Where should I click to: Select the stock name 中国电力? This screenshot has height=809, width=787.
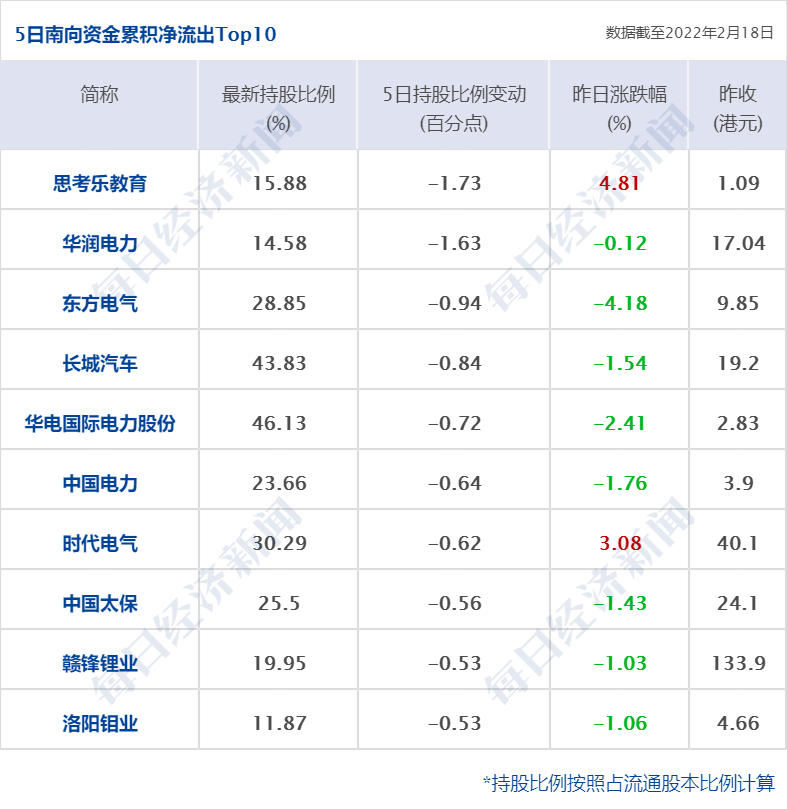coord(100,483)
